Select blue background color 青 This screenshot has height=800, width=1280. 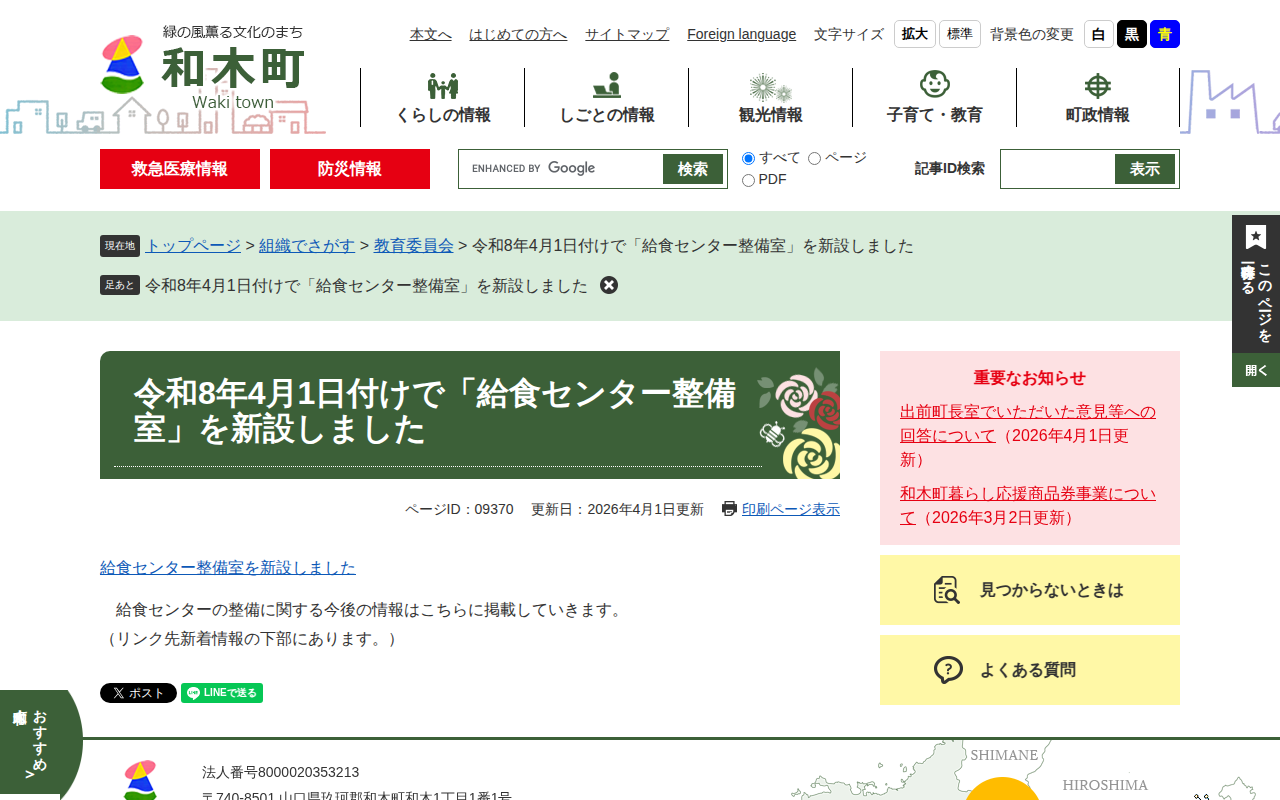[x=1165, y=34]
